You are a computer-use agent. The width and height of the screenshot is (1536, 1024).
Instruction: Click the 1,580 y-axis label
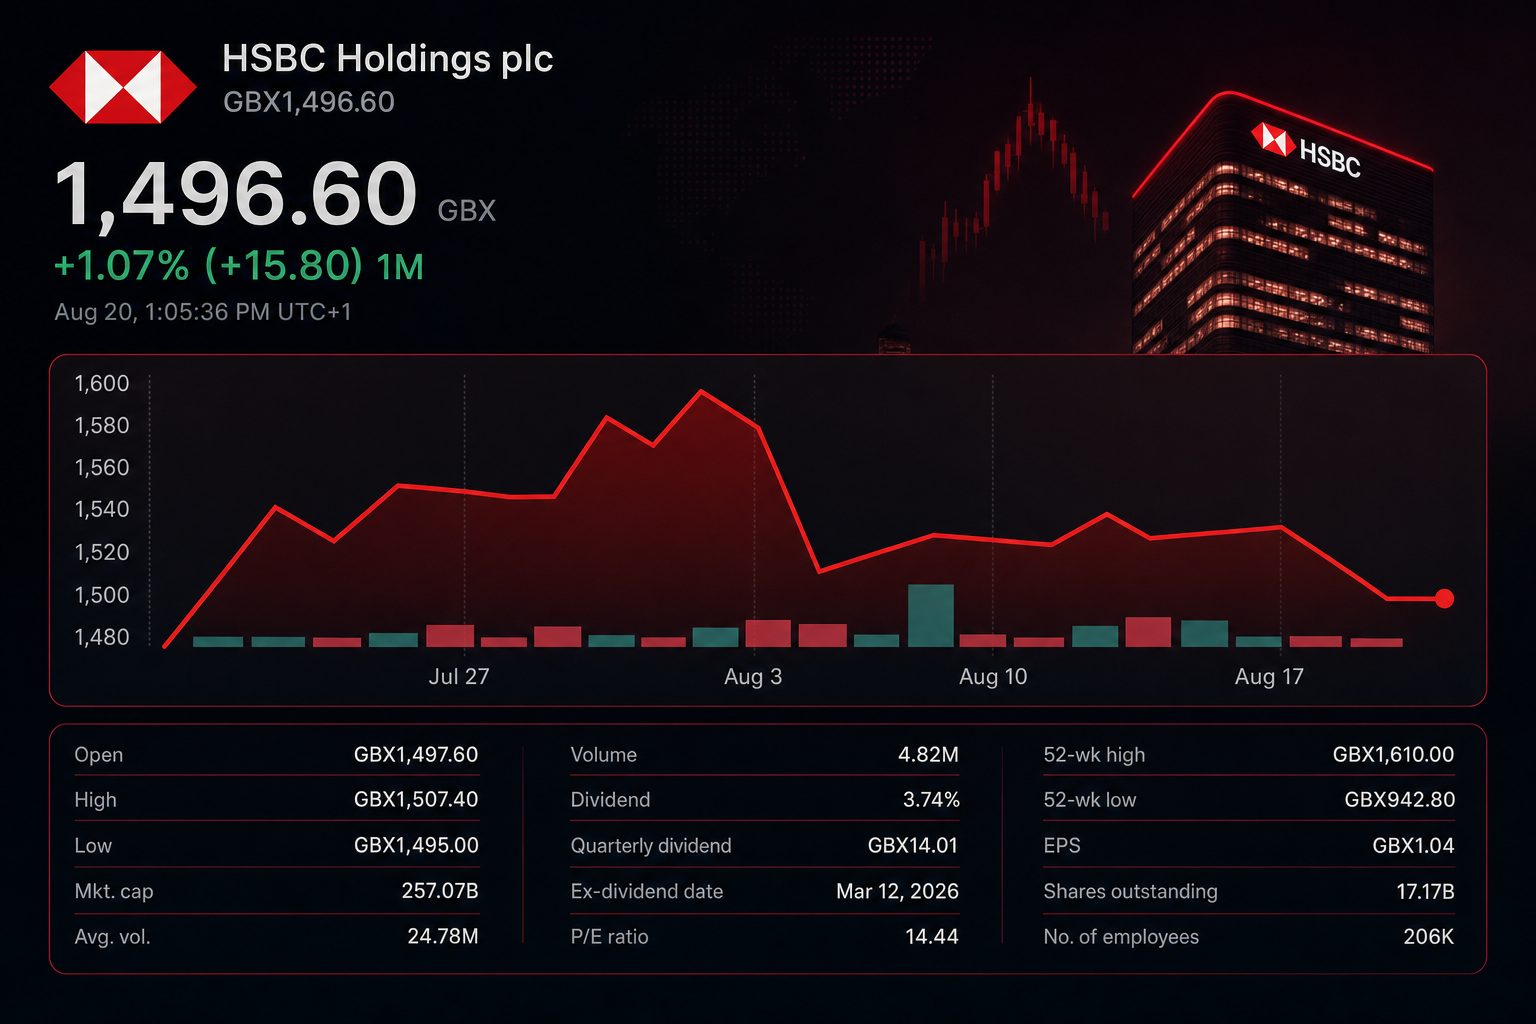point(102,426)
